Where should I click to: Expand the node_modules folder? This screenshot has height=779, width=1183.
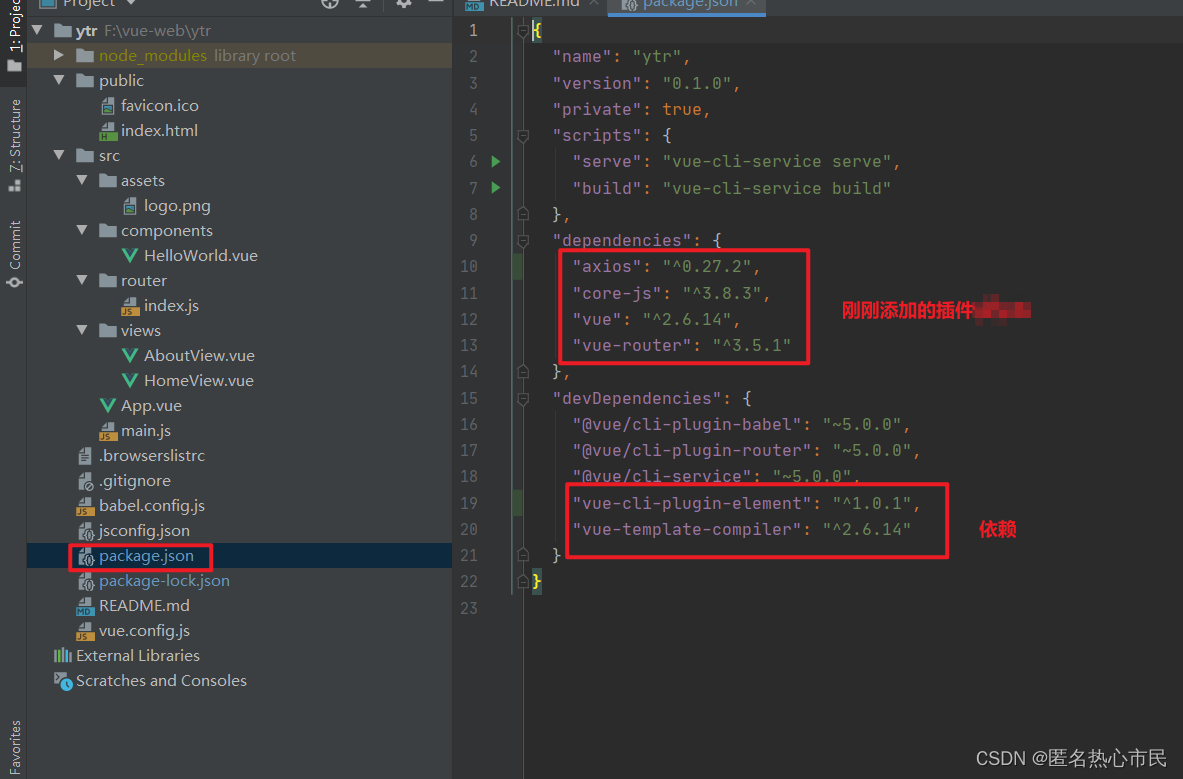click(x=59, y=55)
